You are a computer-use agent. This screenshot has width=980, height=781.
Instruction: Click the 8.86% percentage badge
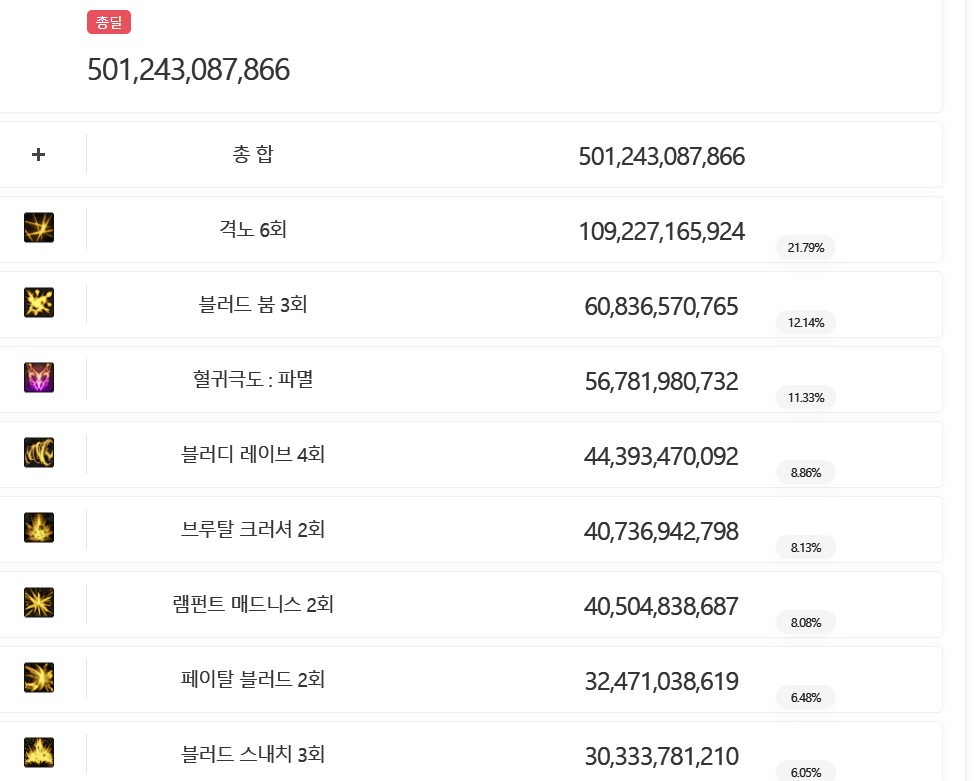(x=805, y=473)
